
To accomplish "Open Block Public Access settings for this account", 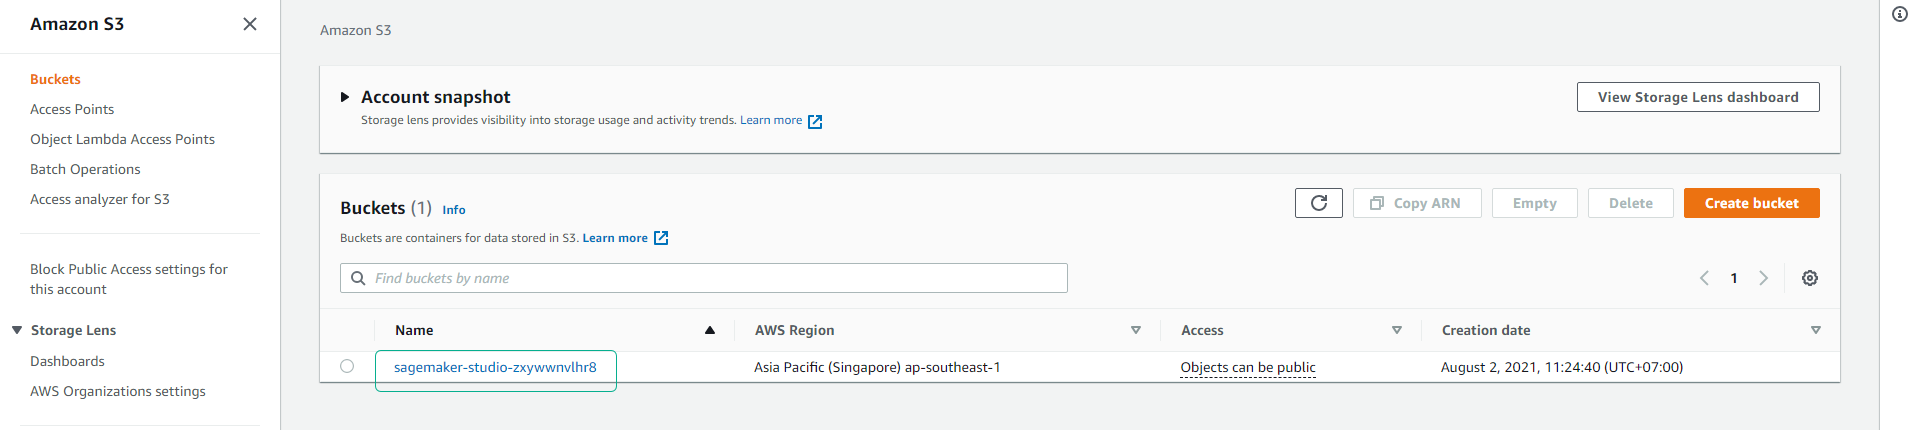I will 129,279.
